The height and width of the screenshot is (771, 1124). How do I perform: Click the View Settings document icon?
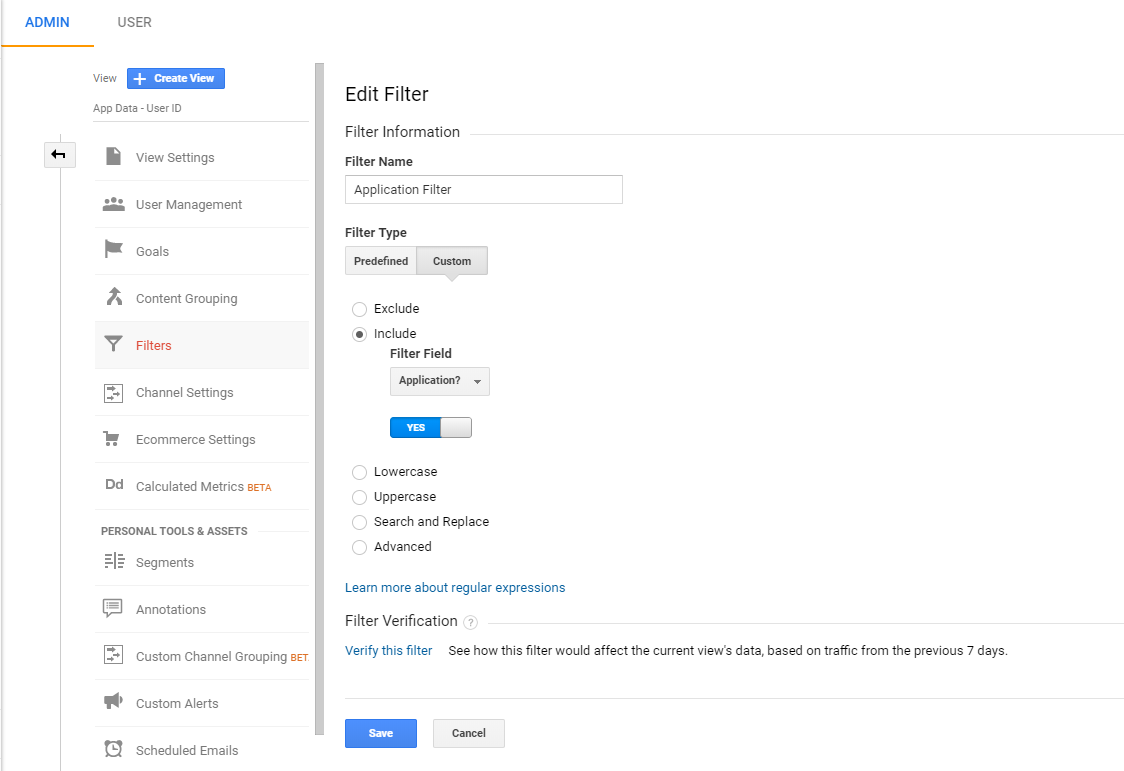tap(114, 157)
